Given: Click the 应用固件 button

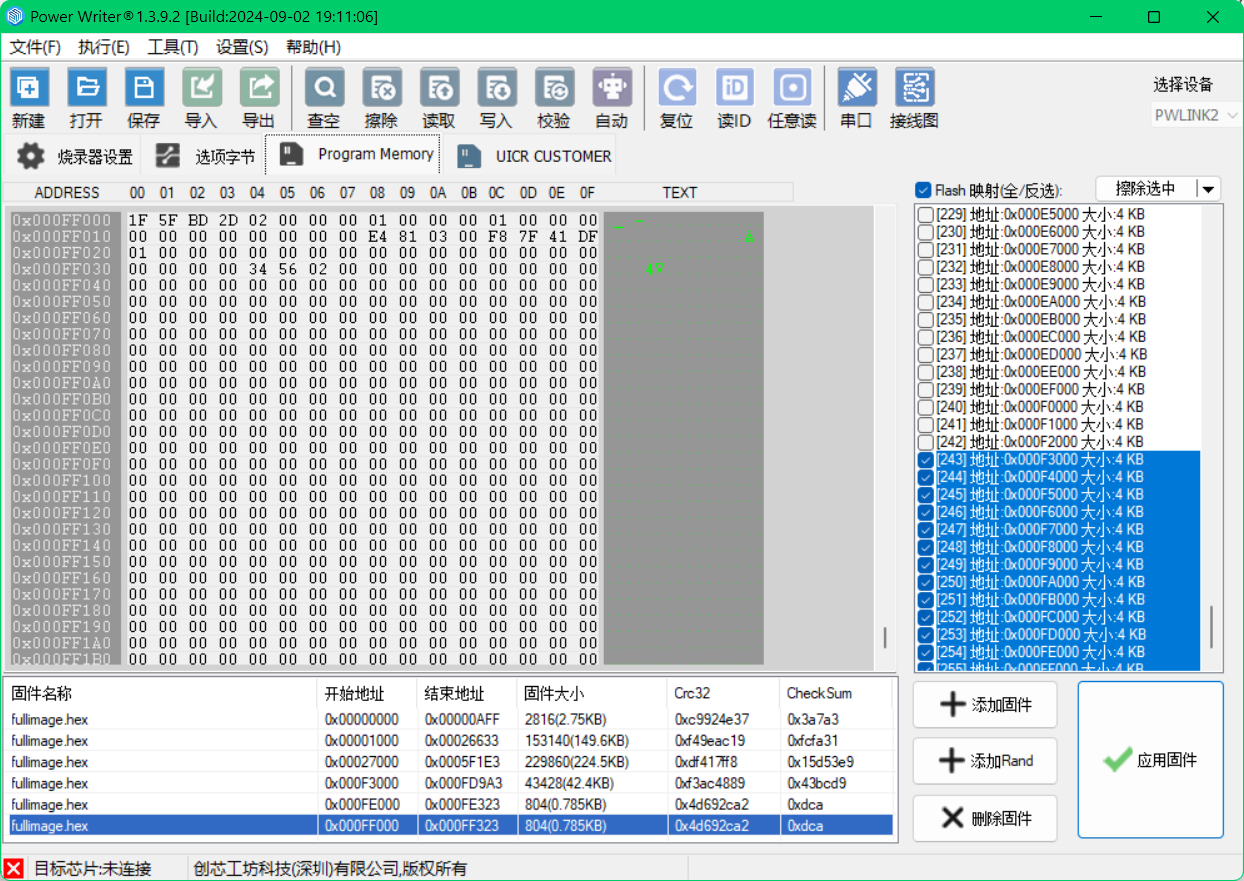Looking at the screenshot, I should coord(1150,760).
